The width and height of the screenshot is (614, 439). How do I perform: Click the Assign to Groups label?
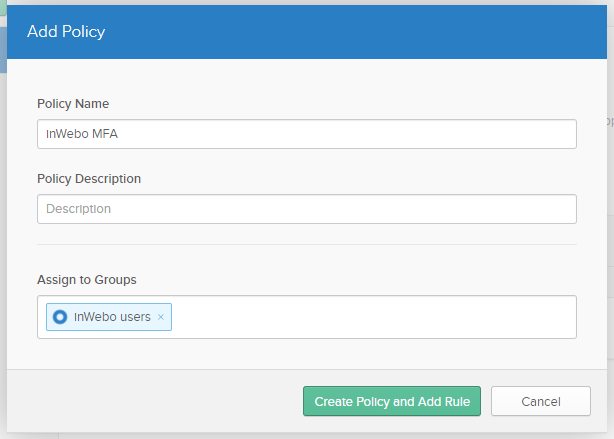point(87,280)
